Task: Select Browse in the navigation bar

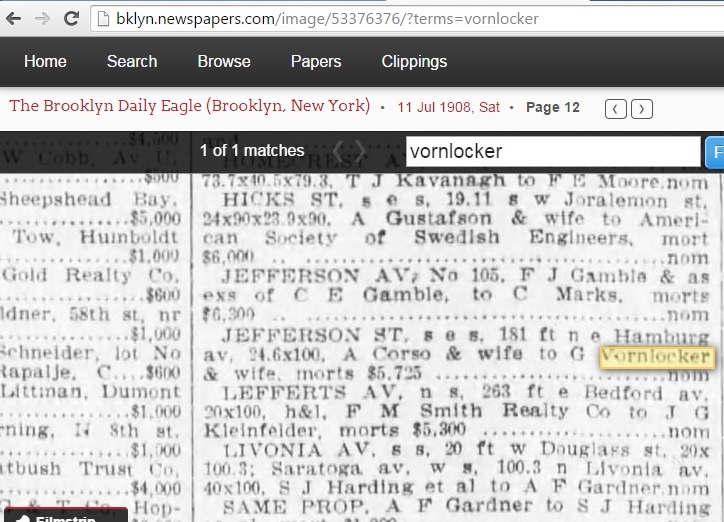Action: (x=224, y=61)
